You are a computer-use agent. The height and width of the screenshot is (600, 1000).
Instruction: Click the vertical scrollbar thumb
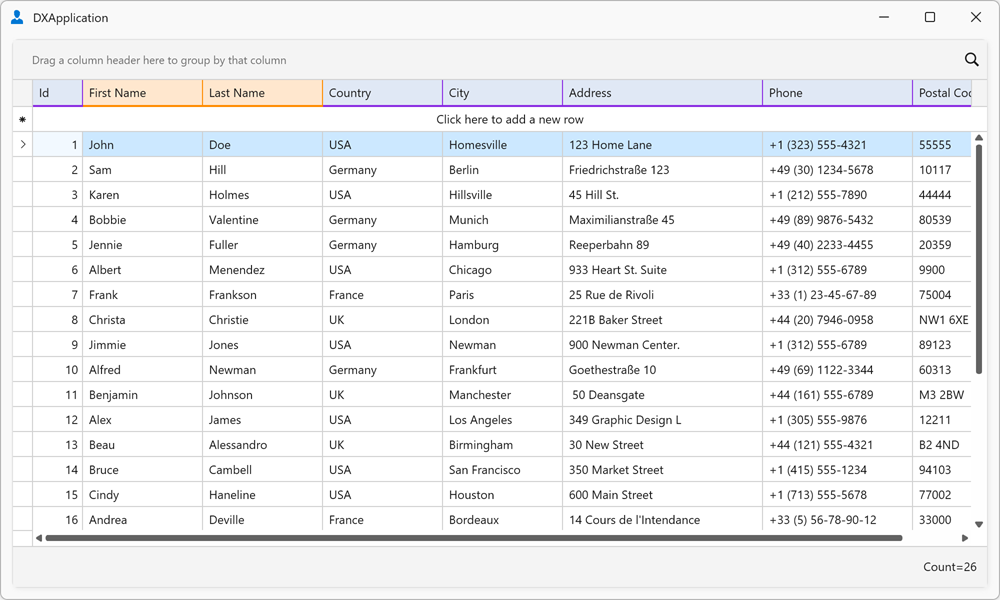click(x=979, y=259)
